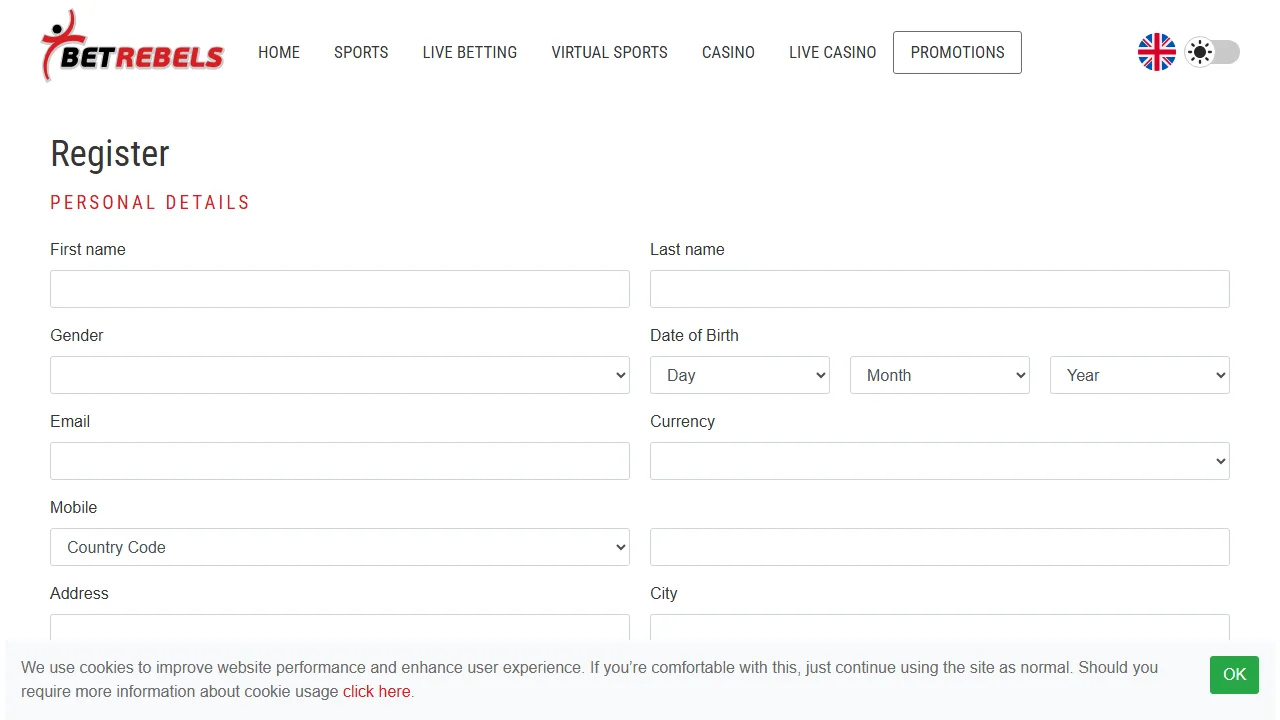Expand the Currency dropdown

(940, 461)
